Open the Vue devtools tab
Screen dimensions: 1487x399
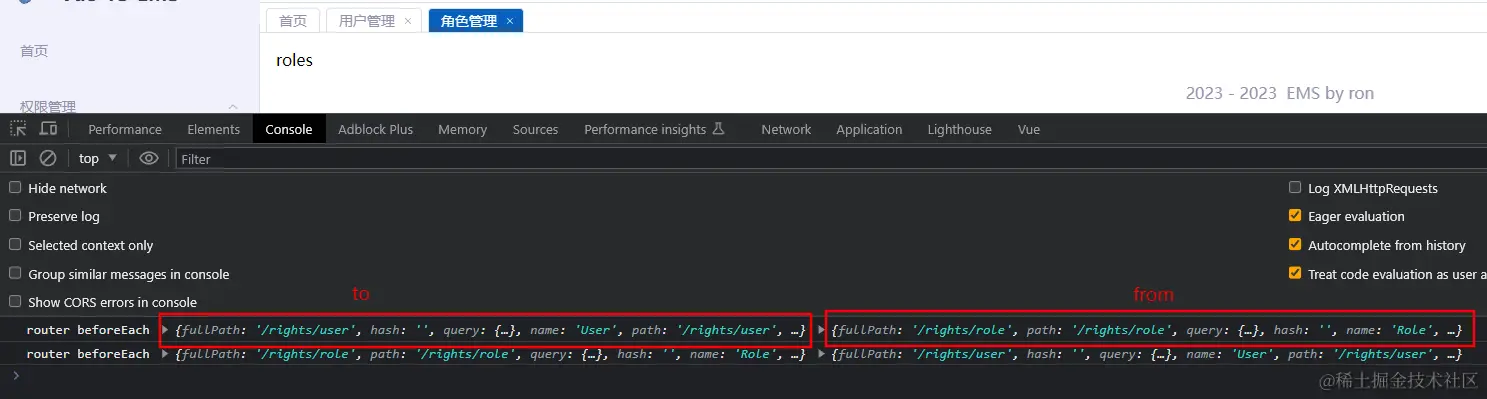(x=1029, y=129)
